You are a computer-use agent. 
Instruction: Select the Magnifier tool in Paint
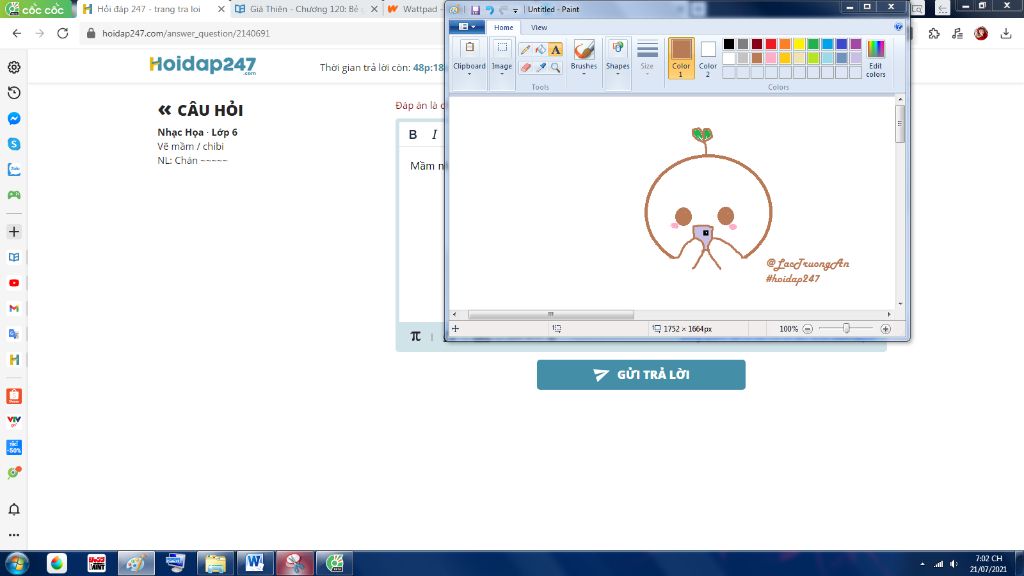point(556,67)
